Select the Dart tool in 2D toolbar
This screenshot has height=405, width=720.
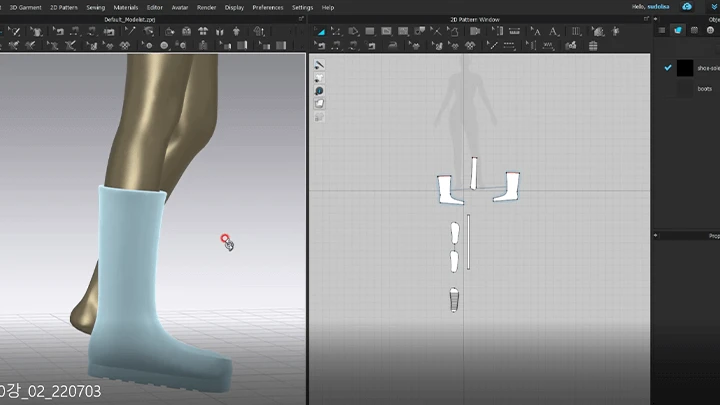[x=419, y=31]
